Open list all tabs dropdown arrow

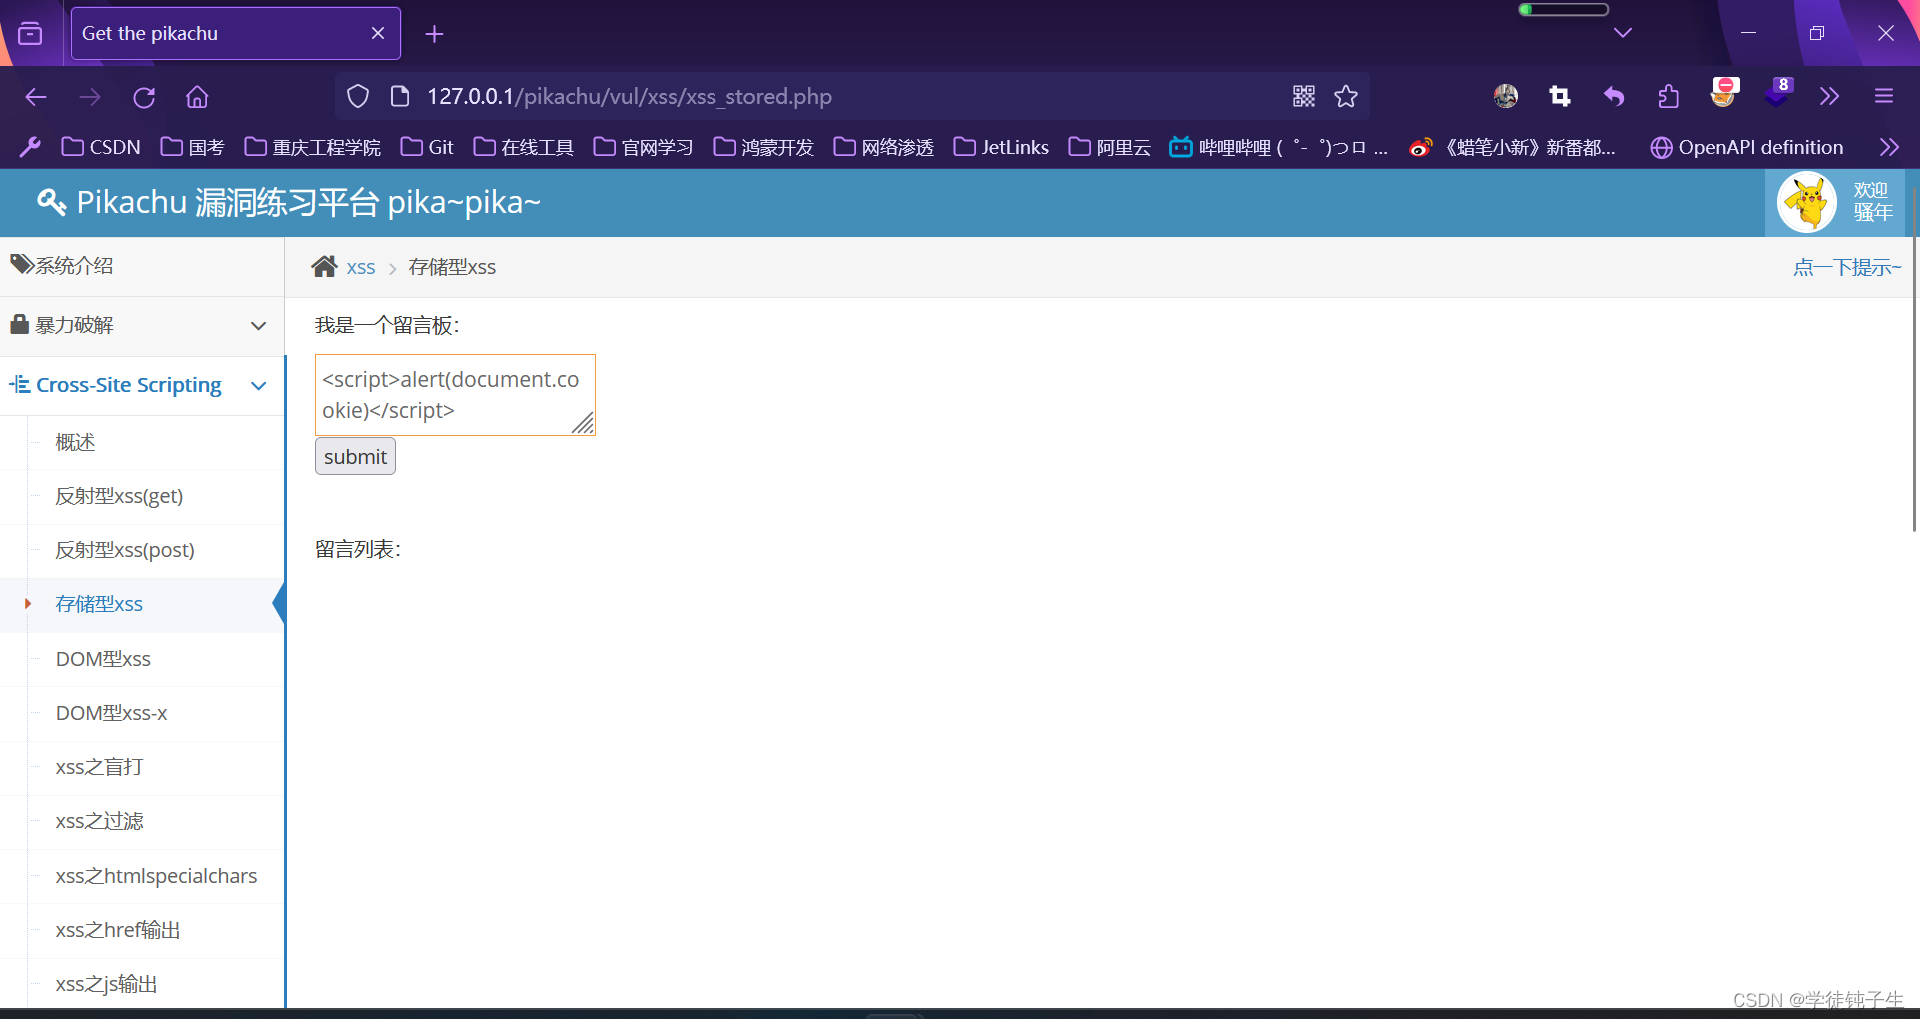point(1623,33)
